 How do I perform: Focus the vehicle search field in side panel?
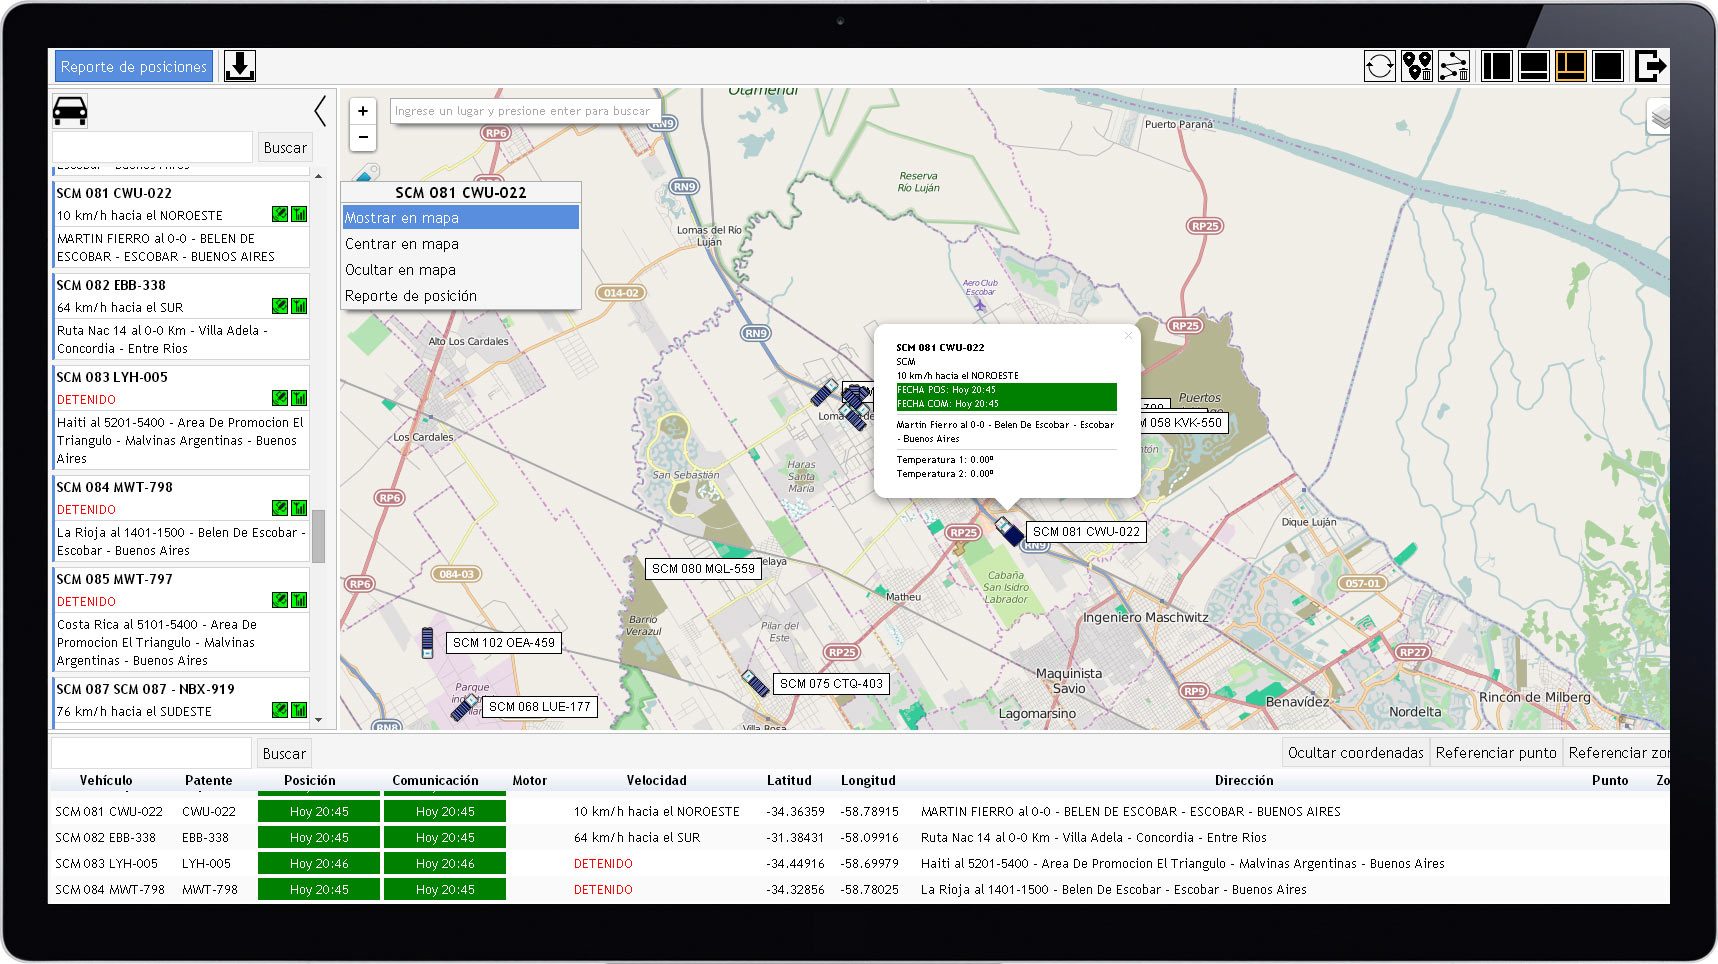(152, 147)
